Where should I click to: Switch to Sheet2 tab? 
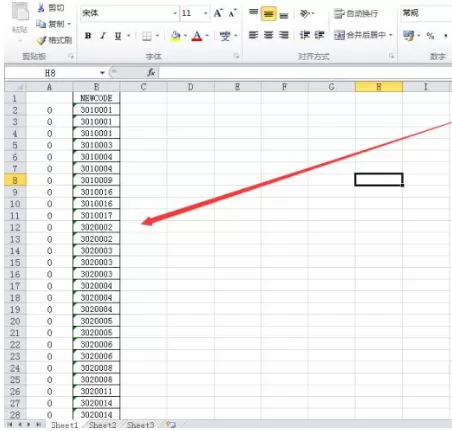click(x=103, y=425)
